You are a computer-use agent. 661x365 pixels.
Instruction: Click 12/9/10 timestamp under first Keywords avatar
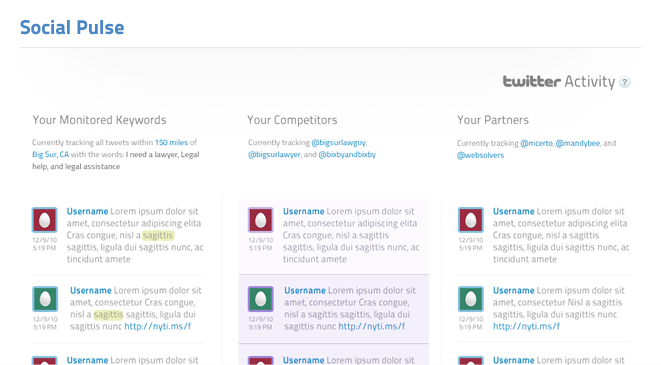[45, 240]
